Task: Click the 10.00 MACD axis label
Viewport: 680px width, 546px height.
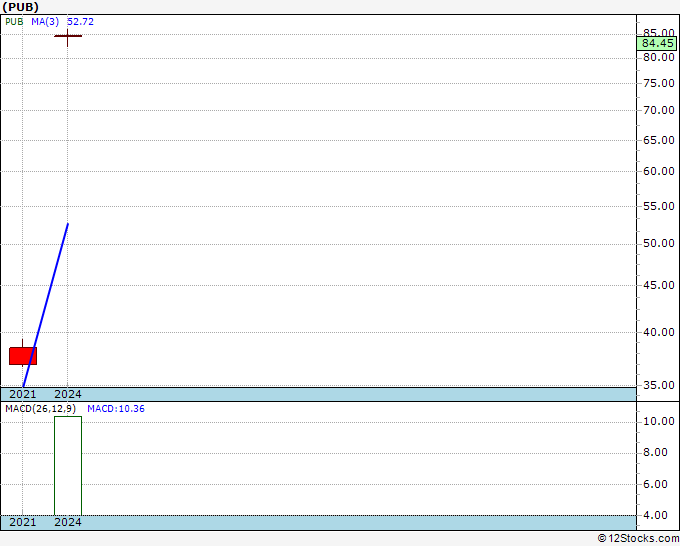Action: click(659, 421)
